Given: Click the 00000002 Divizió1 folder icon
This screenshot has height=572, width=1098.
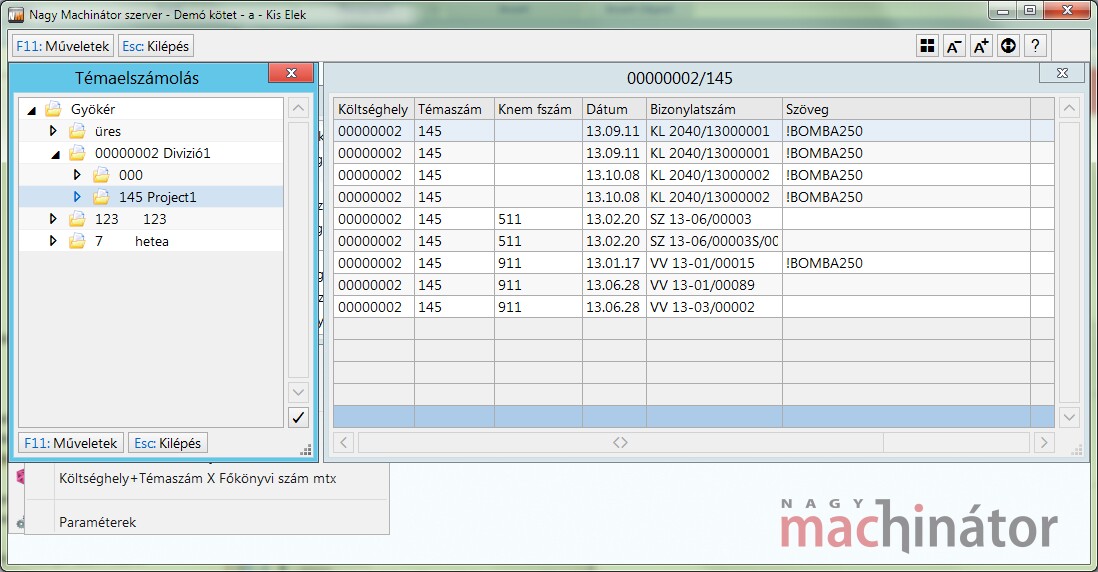Looking at the screenshot, I should coord(77,153).
